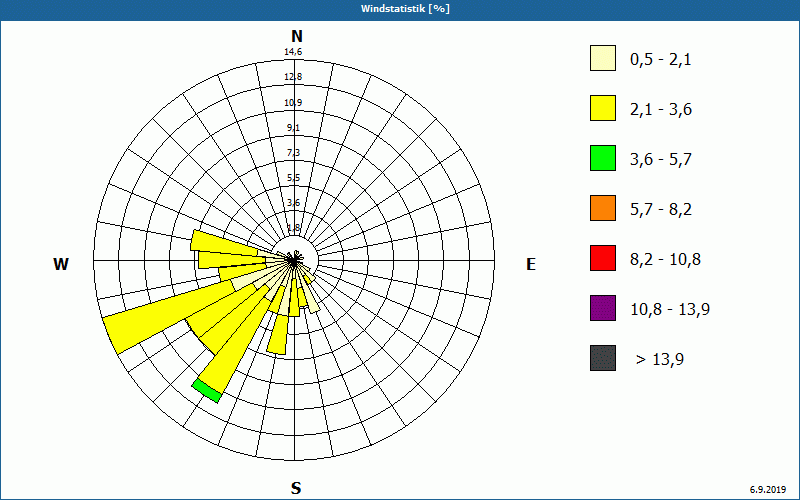Click the 3,6 radial axis value

tap(293, 203)
